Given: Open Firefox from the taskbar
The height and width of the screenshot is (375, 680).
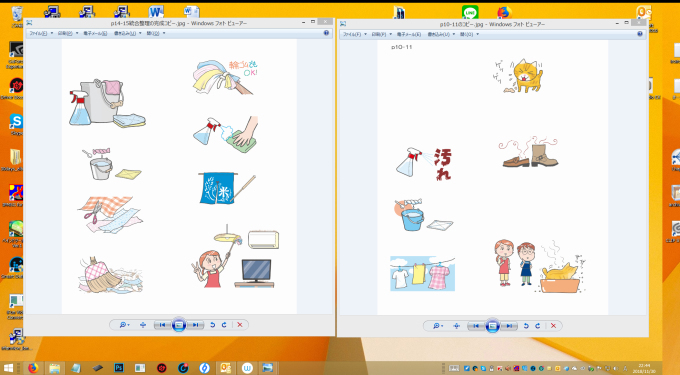Looking at the screenshot, I should [33, 368].
